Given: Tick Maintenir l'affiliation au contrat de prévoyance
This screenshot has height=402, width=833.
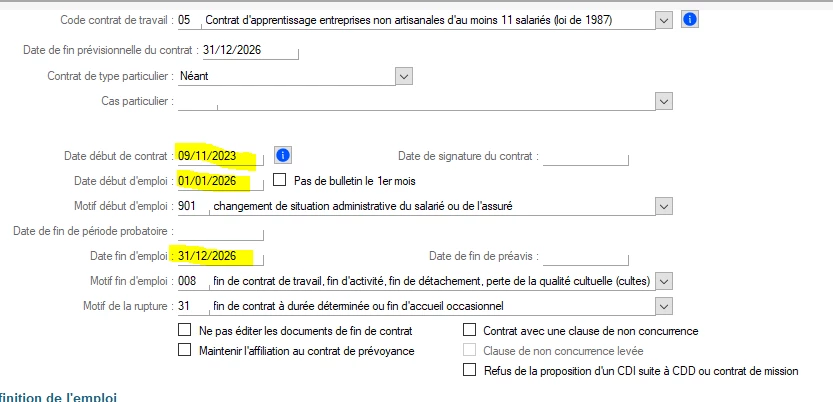Looking at the screenshot, I should click(184, 350).
